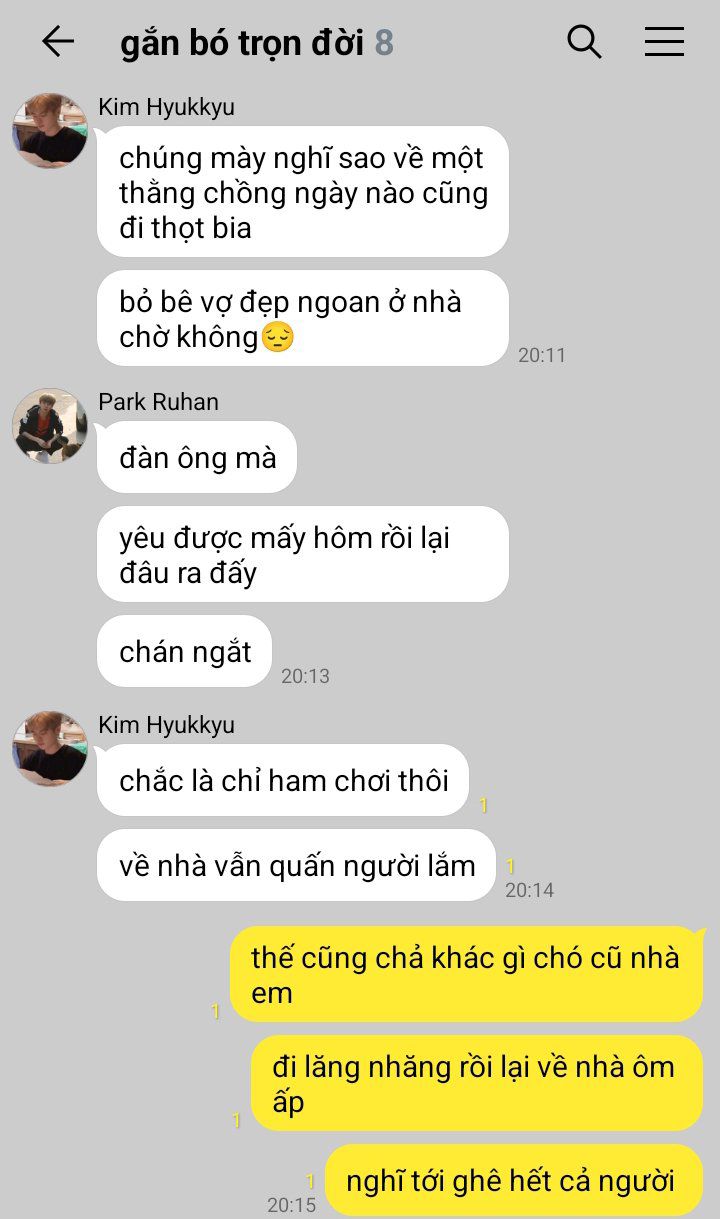
Task: Select message "chúng mày nghĩ sao về một"
Action: pyautogui.click(x=303, y=193)
